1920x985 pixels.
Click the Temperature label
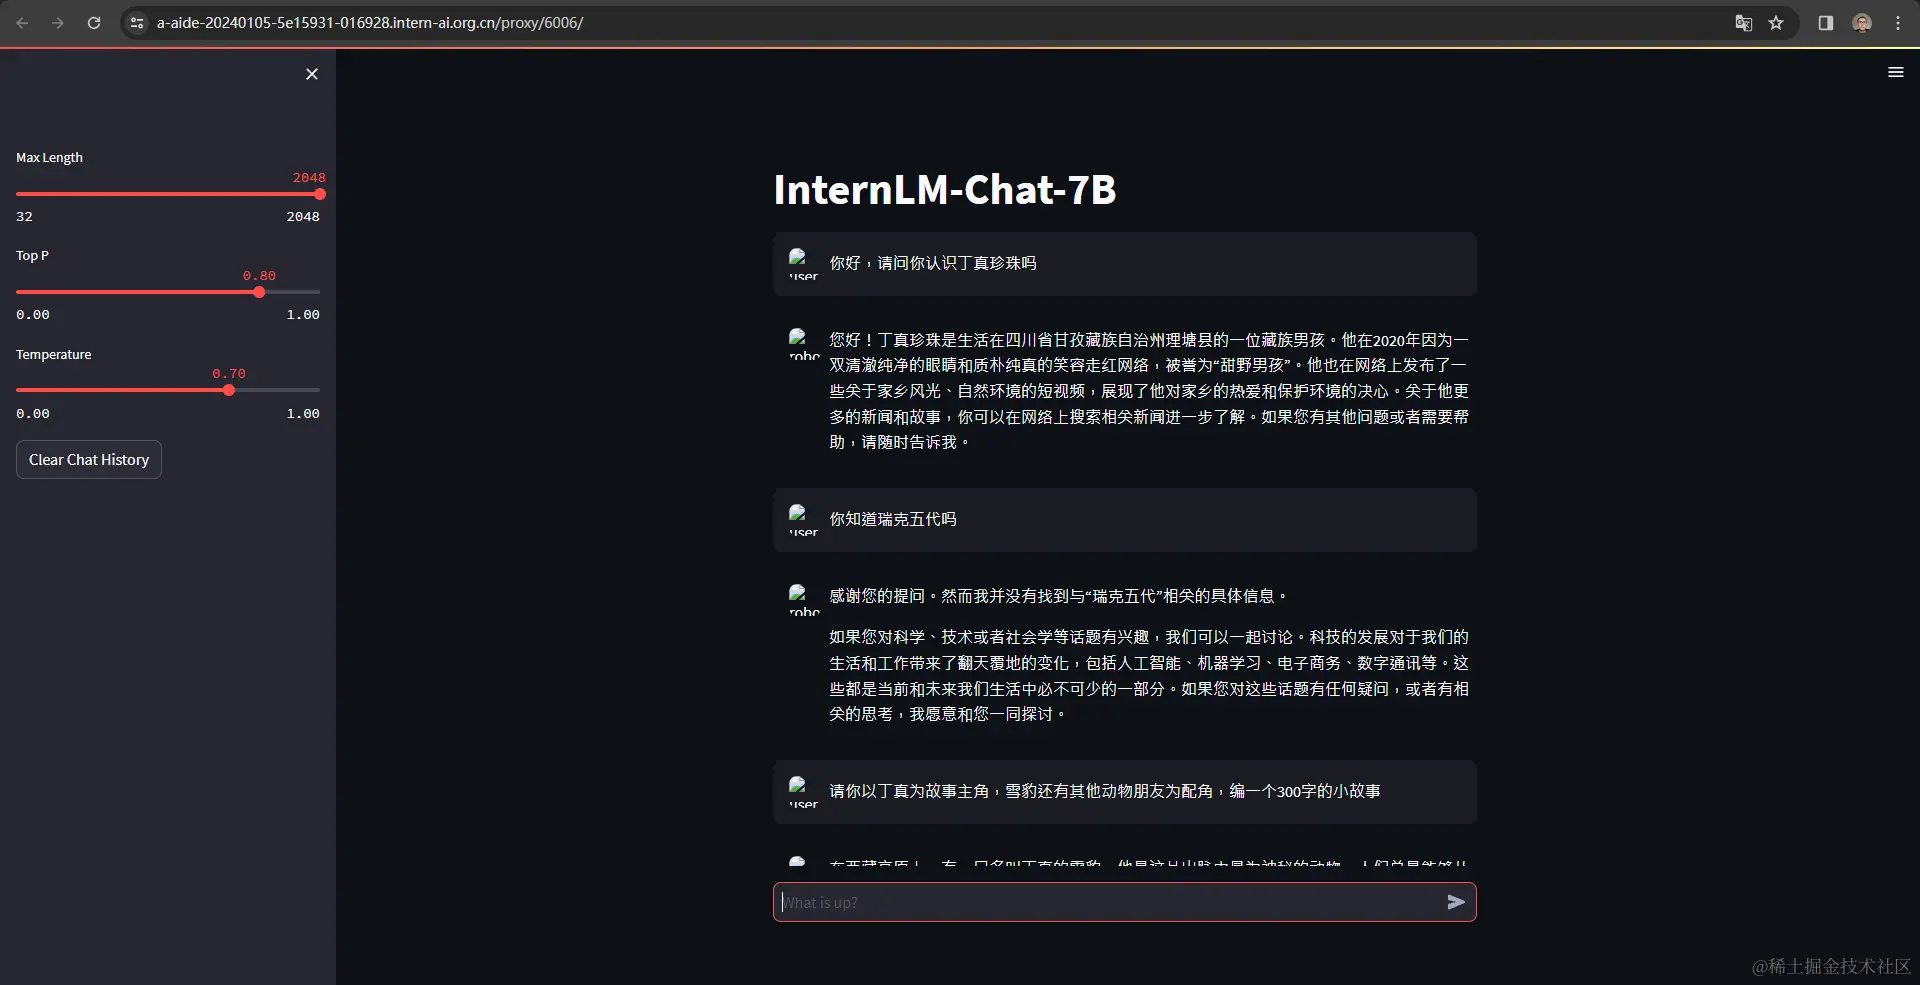pos(53,354)
